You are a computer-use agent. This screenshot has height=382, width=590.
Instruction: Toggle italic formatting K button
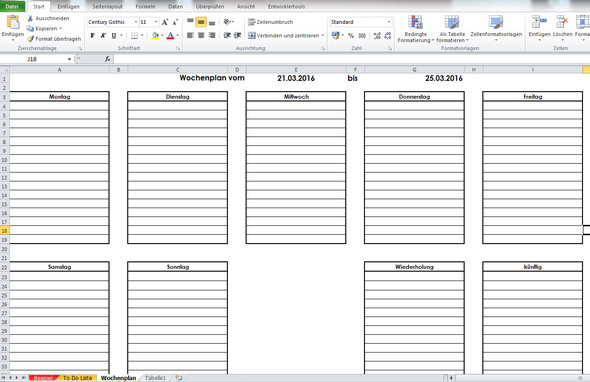[x=103, y=35]
